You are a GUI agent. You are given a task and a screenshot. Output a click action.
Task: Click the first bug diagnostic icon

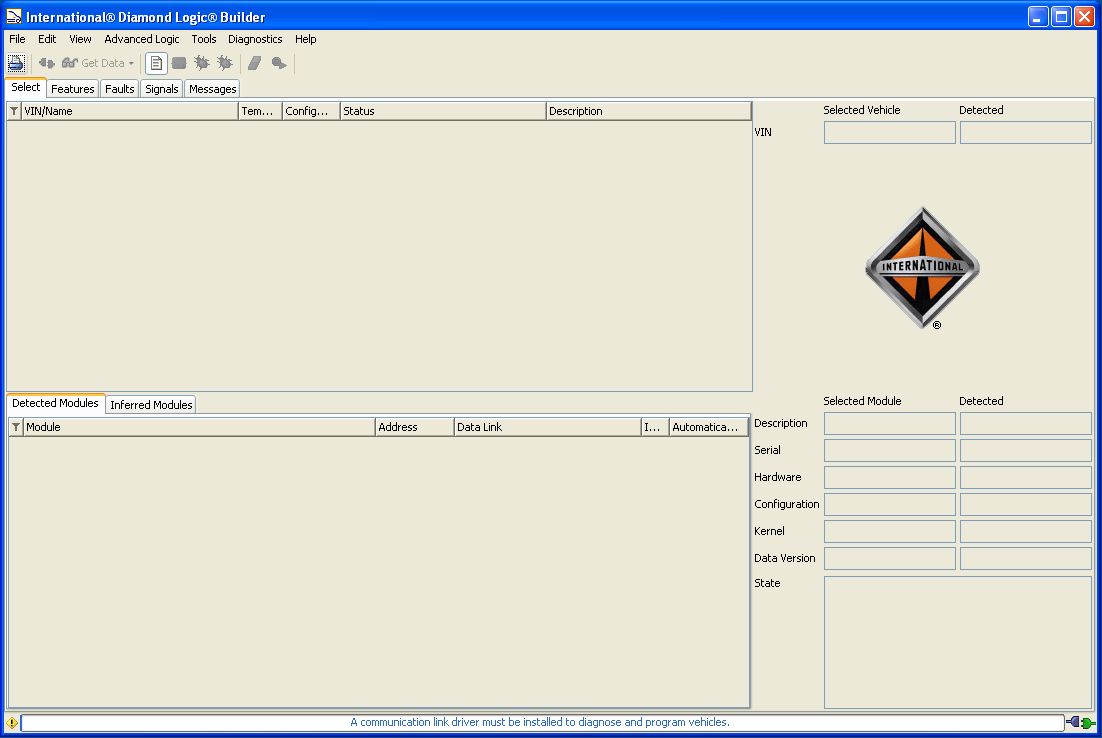click(x=202, y=63)
